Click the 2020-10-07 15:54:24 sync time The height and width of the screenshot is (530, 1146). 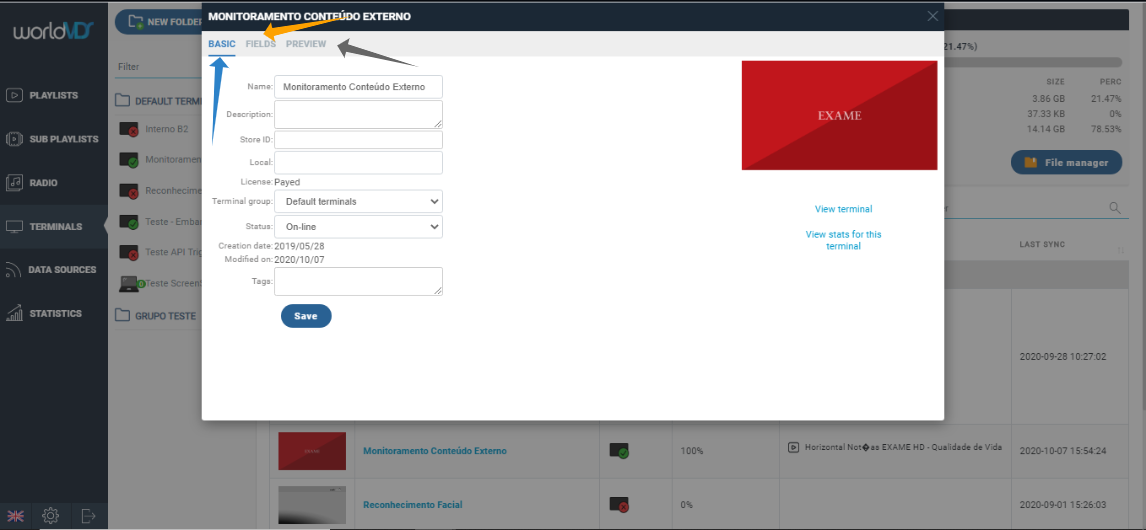[1063, 451]
